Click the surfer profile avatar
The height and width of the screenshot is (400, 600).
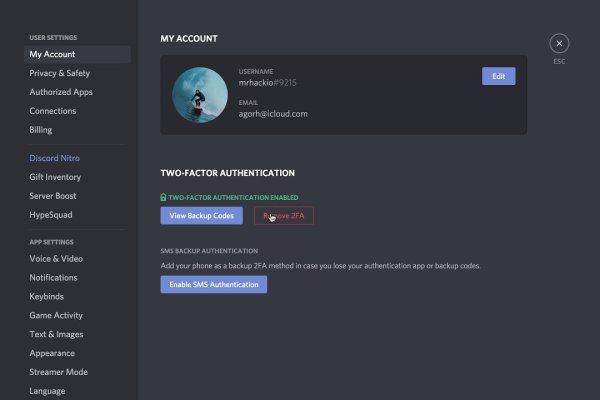[x=197, y=95]
